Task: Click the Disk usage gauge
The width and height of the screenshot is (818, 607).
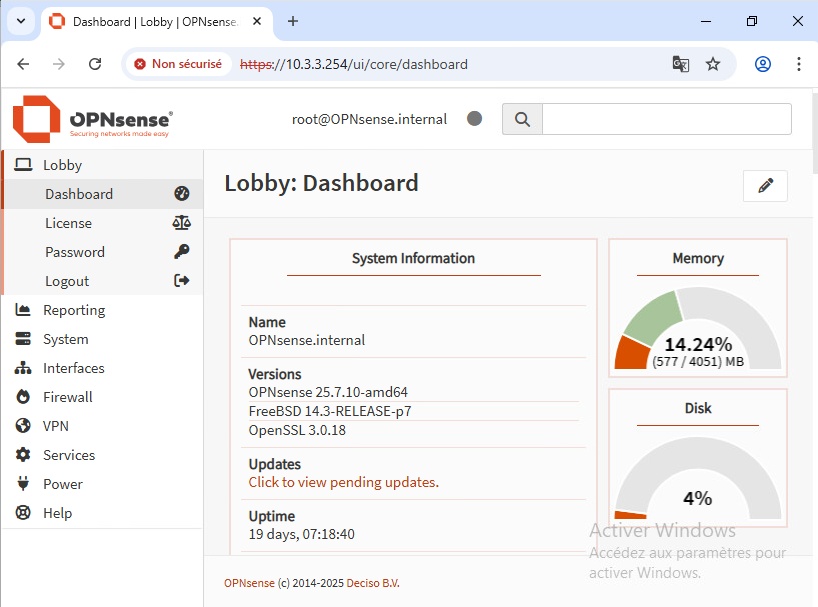Action: point(698,478)
